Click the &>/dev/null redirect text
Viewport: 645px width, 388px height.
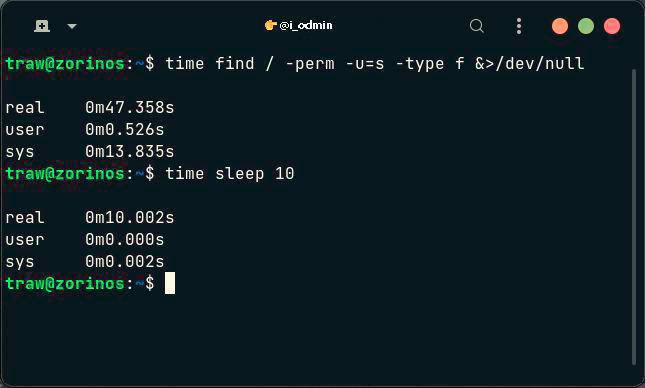(529, 64)
